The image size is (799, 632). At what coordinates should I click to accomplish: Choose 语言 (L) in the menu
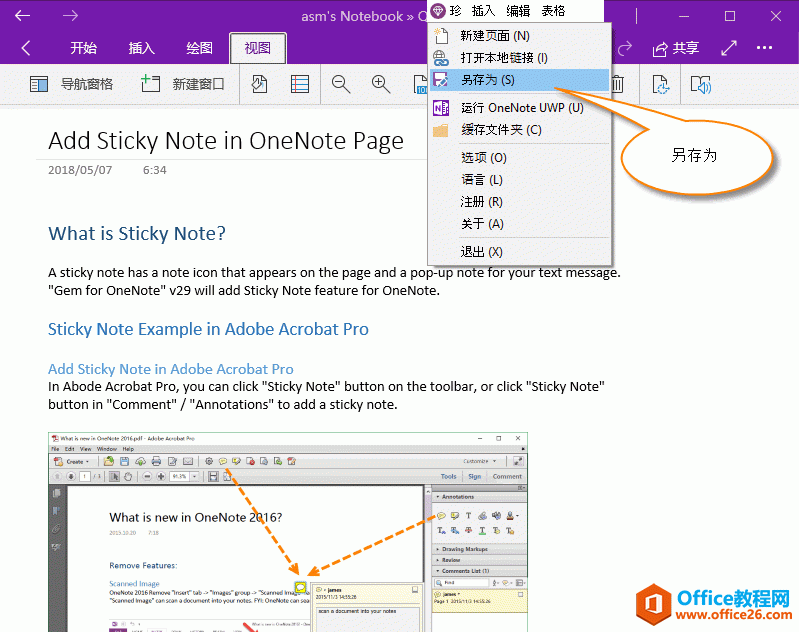(x=520, y=180)
